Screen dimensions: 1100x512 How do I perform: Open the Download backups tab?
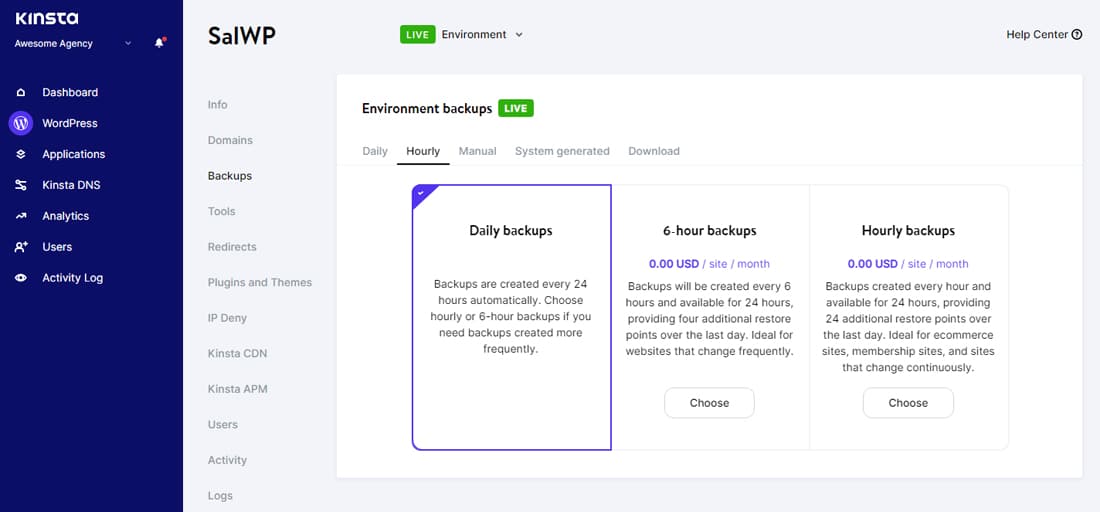(x=654, y=151)
